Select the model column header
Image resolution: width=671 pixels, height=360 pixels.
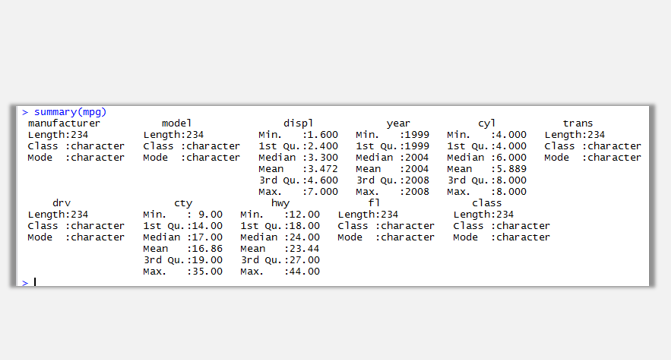pyautogui.click(x=176, y=123)
